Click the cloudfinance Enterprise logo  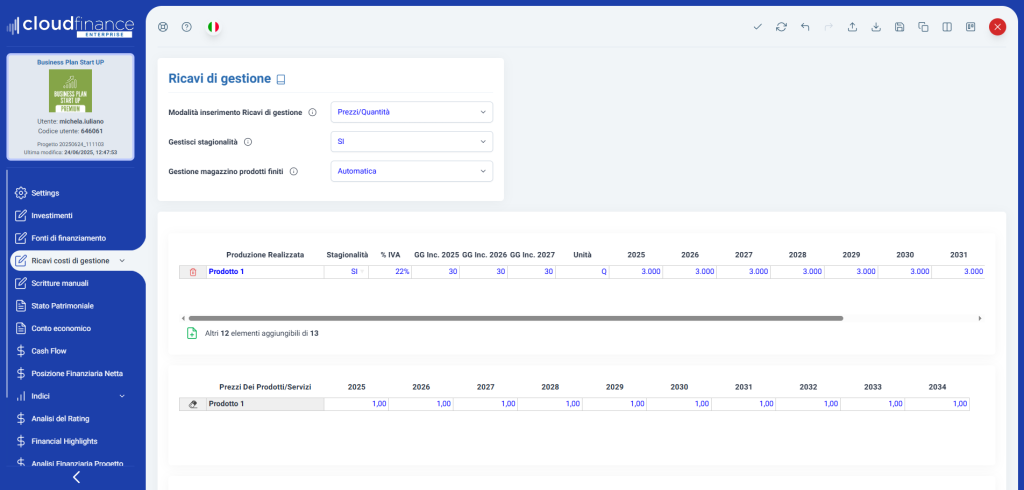click(71, 26)
